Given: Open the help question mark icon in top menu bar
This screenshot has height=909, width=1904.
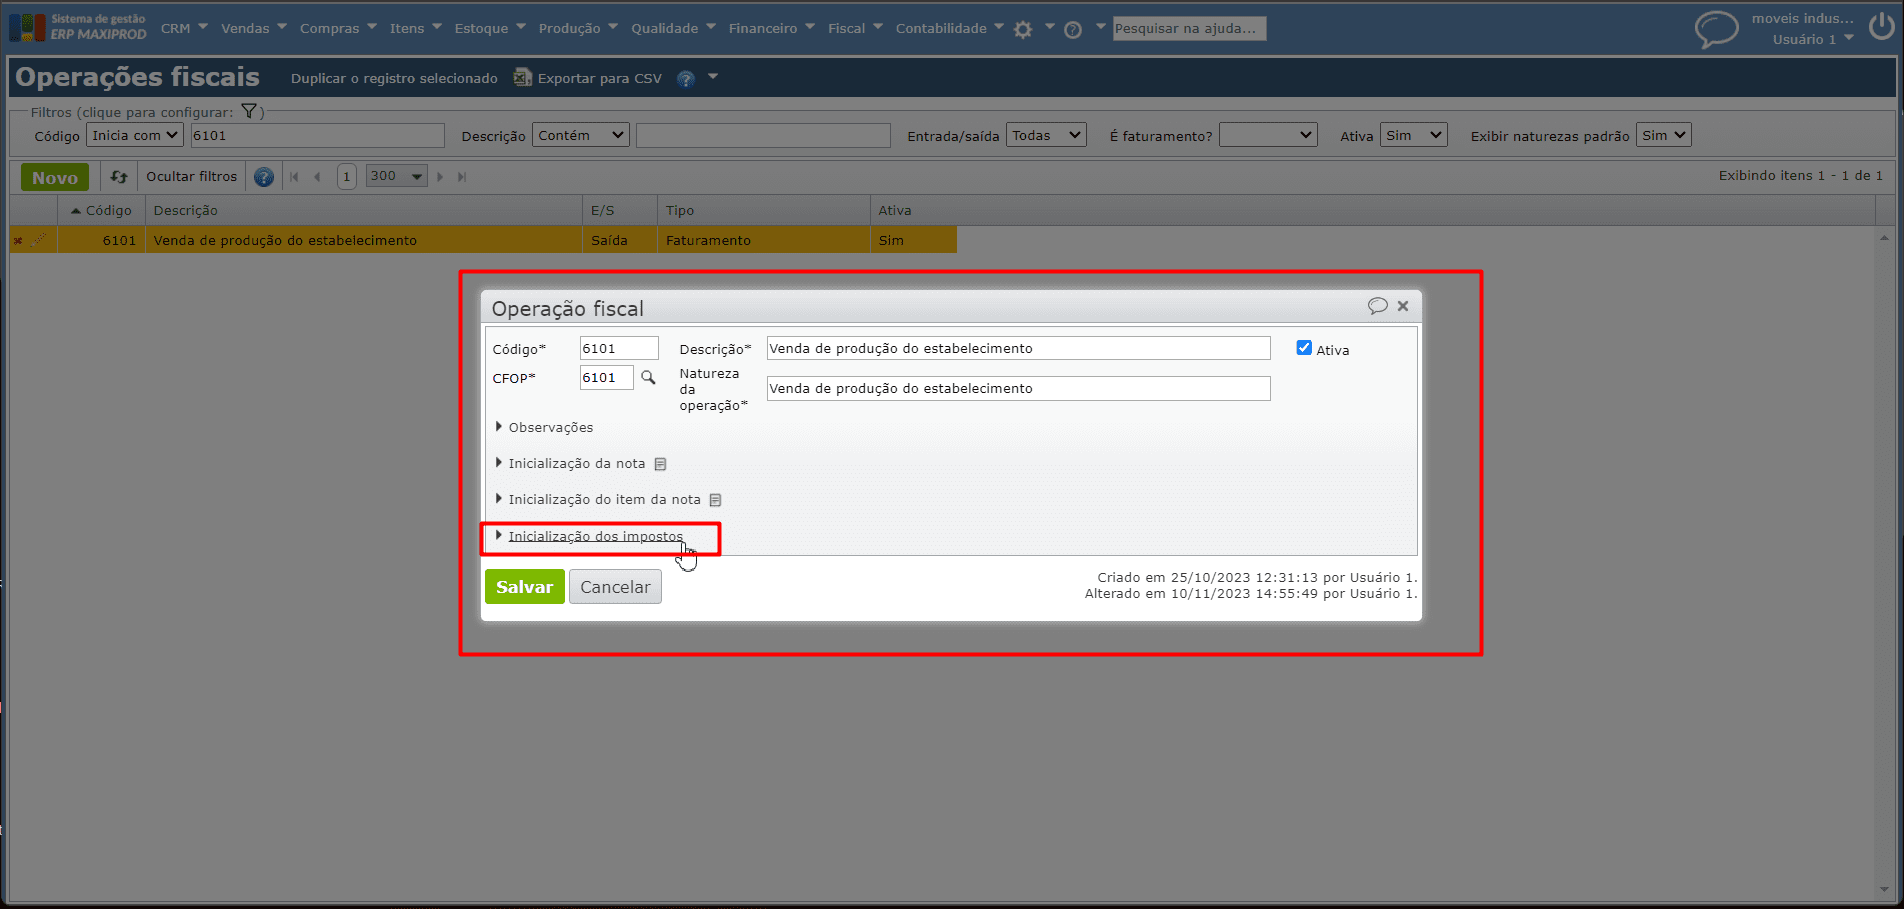Looking at the screenshot, I should point(1073,30).
